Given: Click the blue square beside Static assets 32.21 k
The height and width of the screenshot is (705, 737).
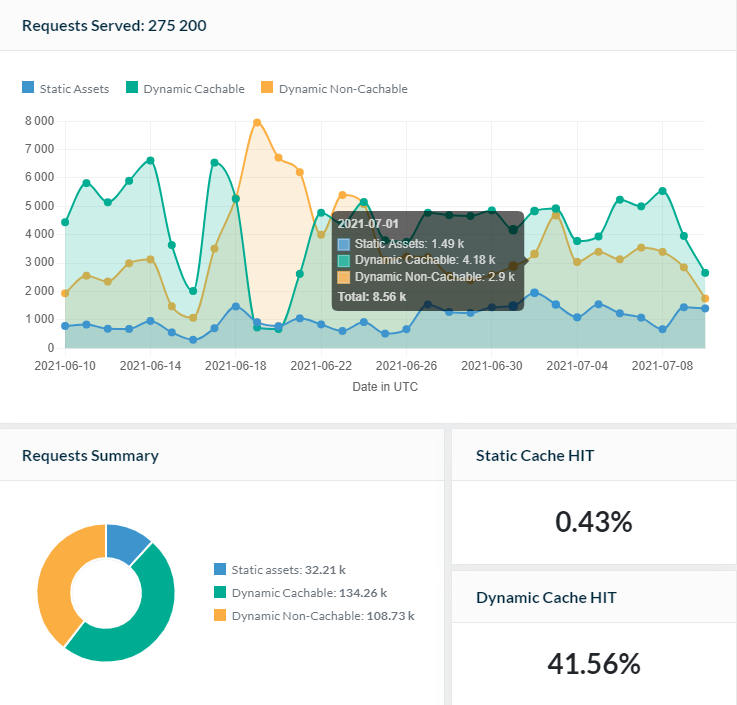Looking at the screenshot, I should 220,569.
